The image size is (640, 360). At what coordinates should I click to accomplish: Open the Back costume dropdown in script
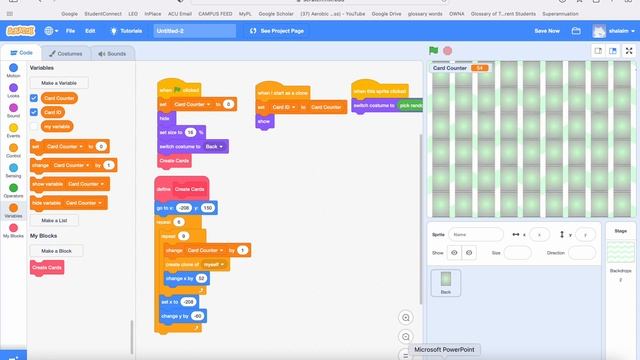214,147
